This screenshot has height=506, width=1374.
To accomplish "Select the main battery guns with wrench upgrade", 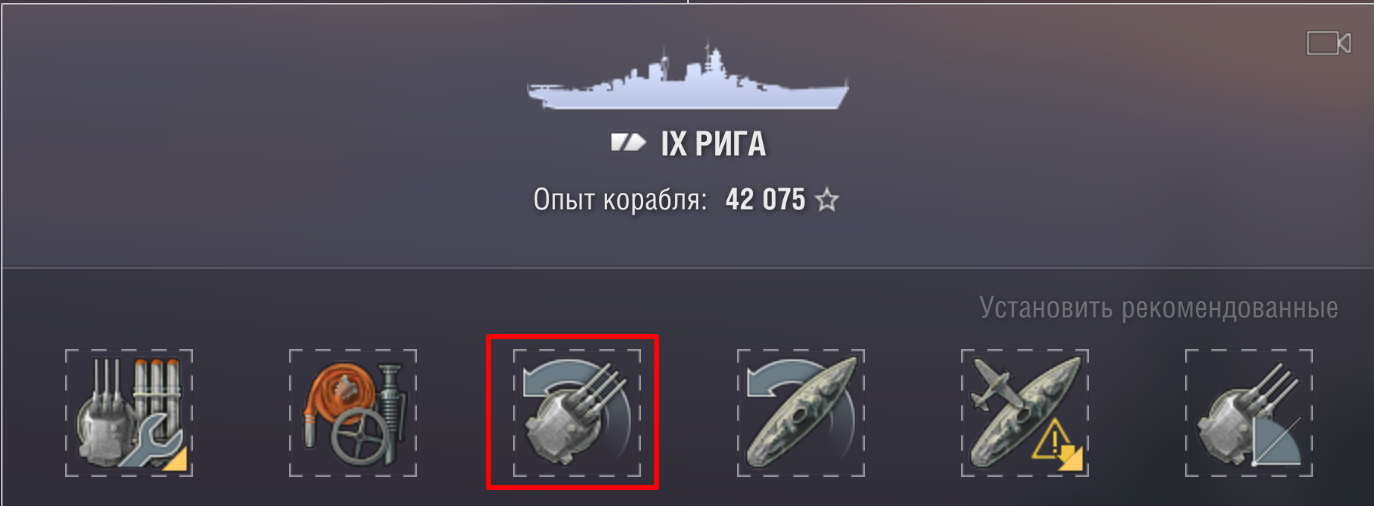I will click(x=129, y=413).
